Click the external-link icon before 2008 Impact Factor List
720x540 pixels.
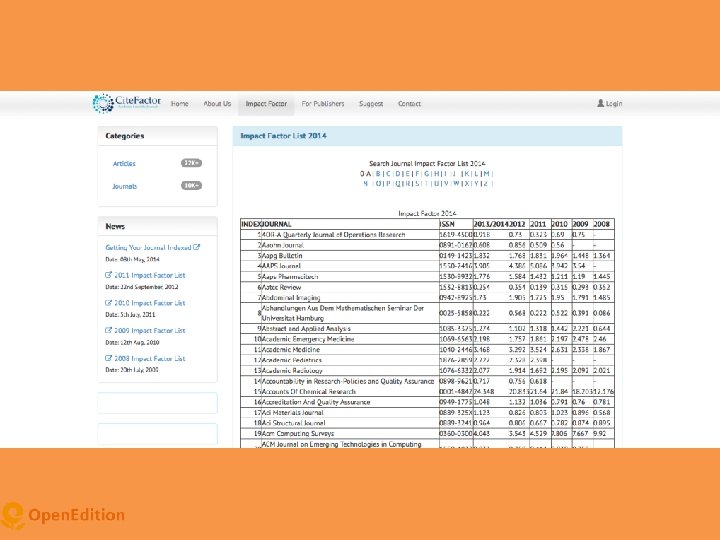(108, 358)
